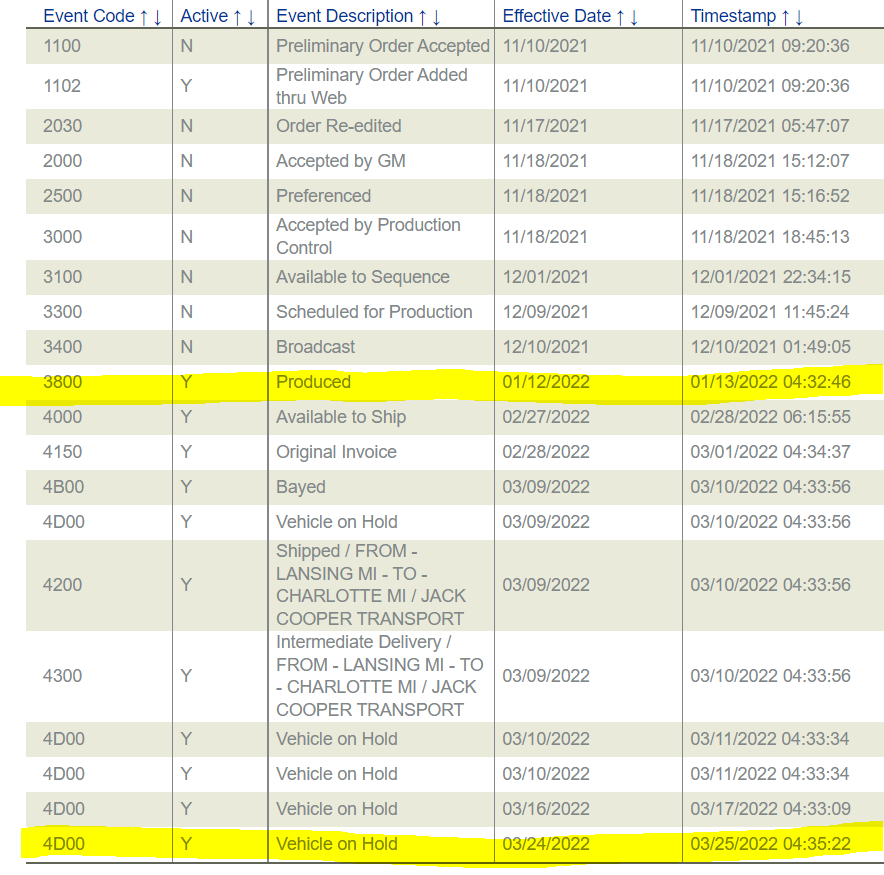This screenshot has width=884, height=875.
Task: Click the Shipped from Lansing MI description
Action: pos(371,585)
